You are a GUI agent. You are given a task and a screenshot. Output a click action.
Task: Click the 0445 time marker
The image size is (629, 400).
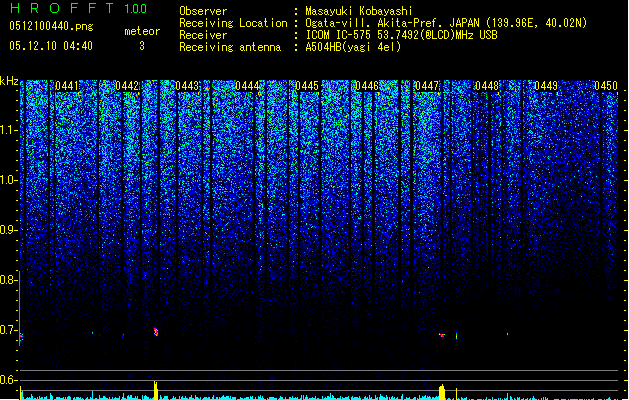coord(307,86)
